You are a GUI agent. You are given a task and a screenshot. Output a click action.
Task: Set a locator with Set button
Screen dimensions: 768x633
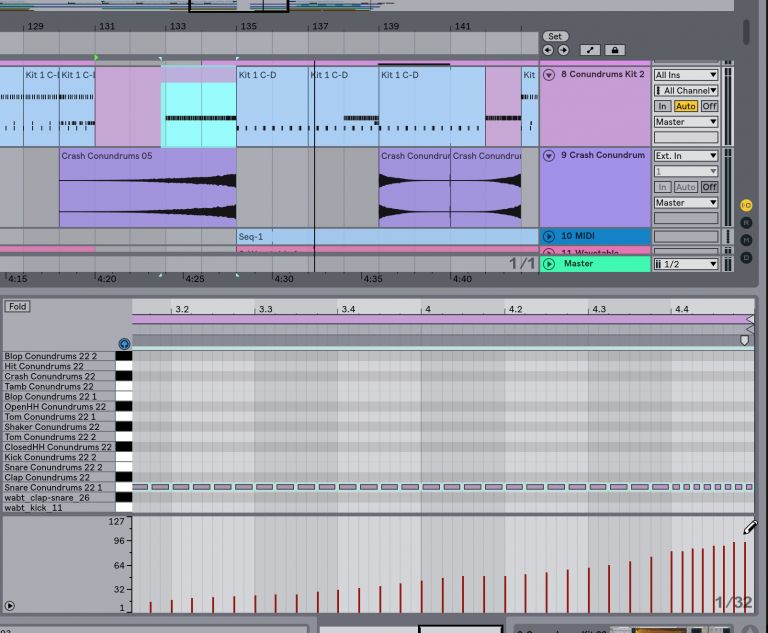pyautogui.click(x=555, y=36)
